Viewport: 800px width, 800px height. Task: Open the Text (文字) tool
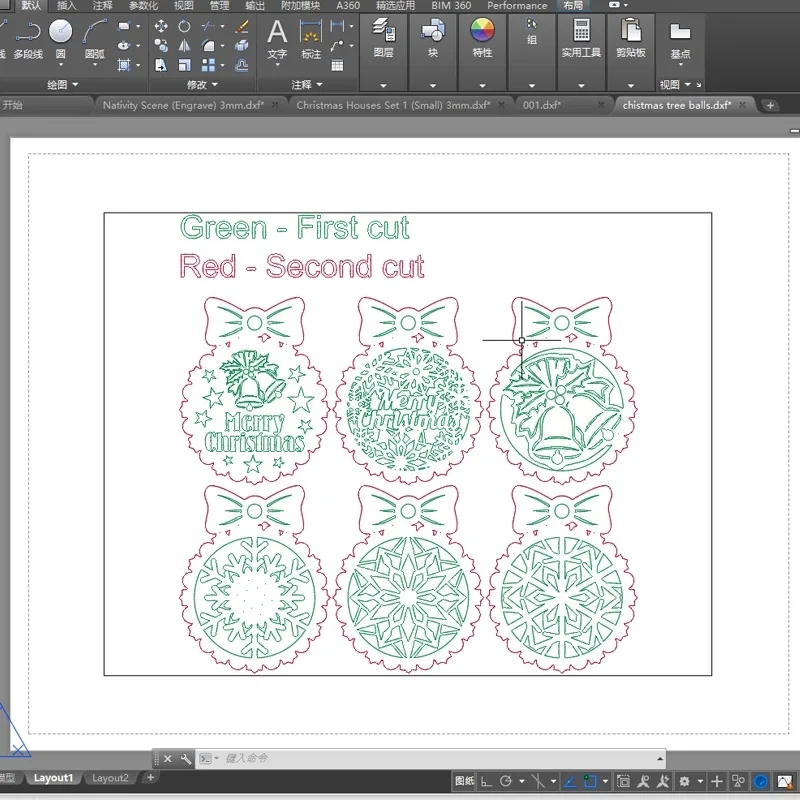(x=277, y=40)
